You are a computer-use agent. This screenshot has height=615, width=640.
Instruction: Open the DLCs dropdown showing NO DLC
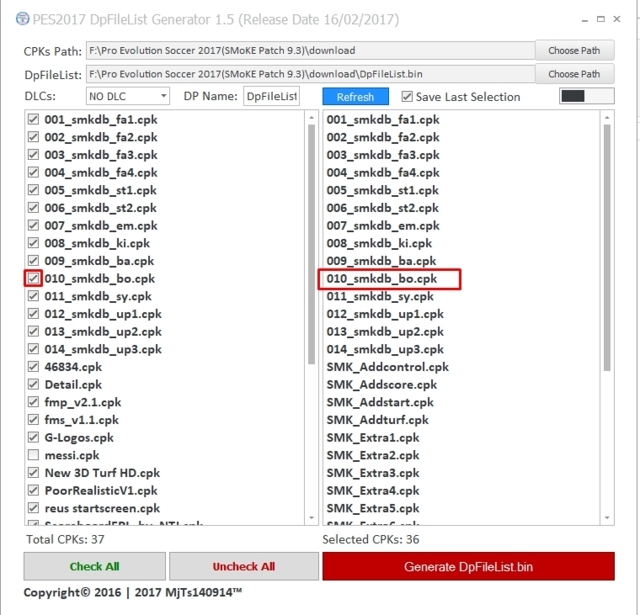coord(128,96)
